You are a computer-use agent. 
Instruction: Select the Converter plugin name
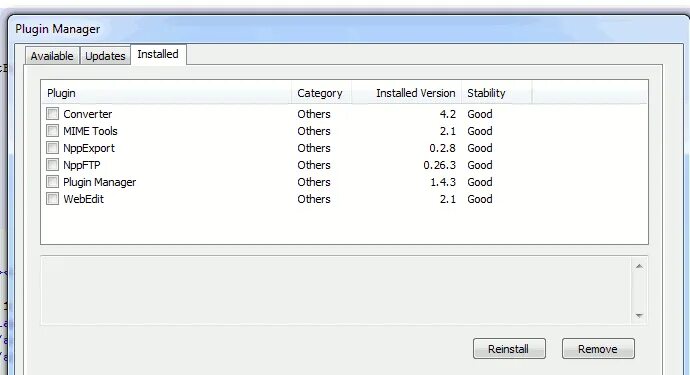(x=88, y=114)
